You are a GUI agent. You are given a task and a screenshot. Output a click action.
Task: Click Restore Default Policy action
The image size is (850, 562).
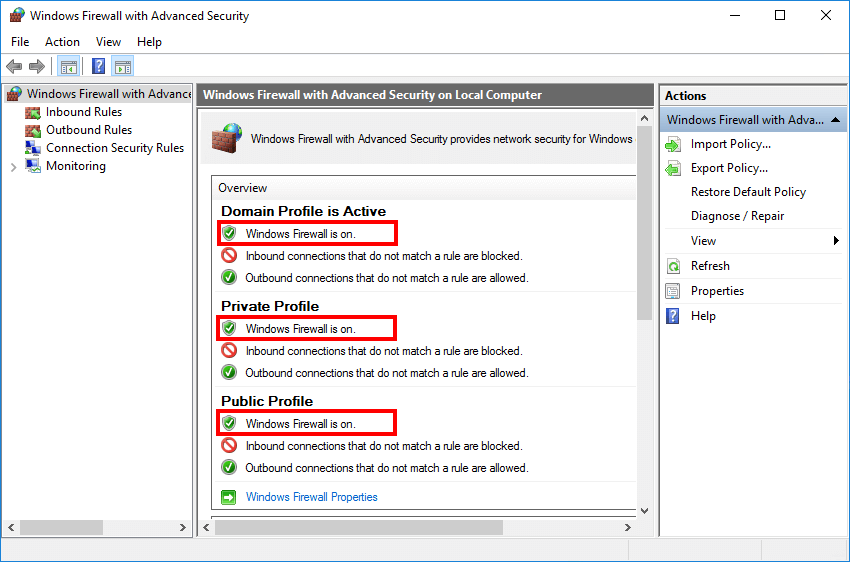[x=748, y=192]
